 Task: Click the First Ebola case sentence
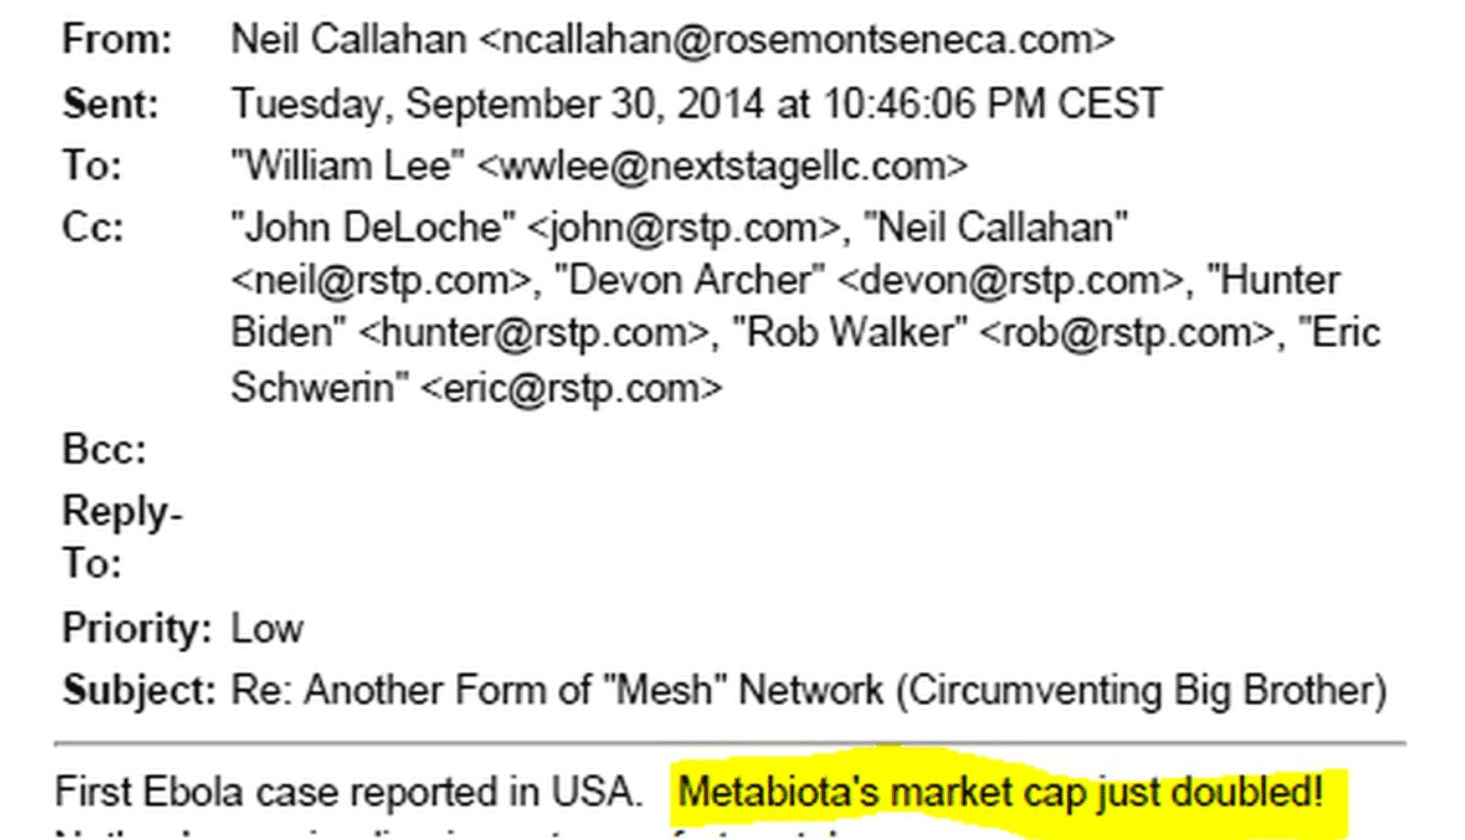349,793
